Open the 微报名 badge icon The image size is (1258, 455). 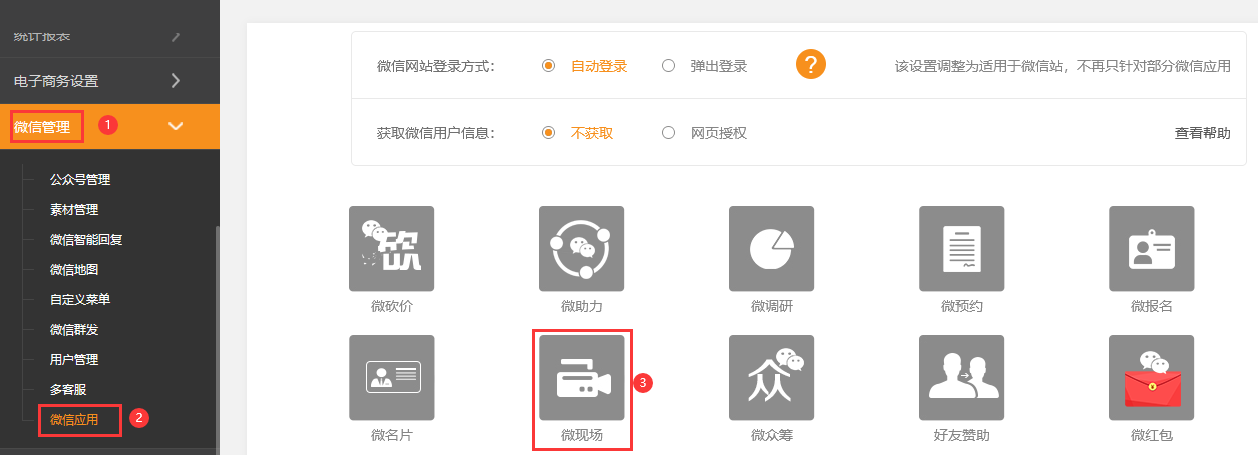tap(1151, 248)
